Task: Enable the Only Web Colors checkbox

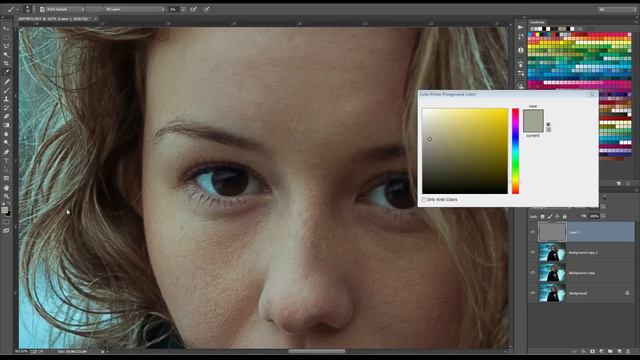Action: tap(424, 200)
